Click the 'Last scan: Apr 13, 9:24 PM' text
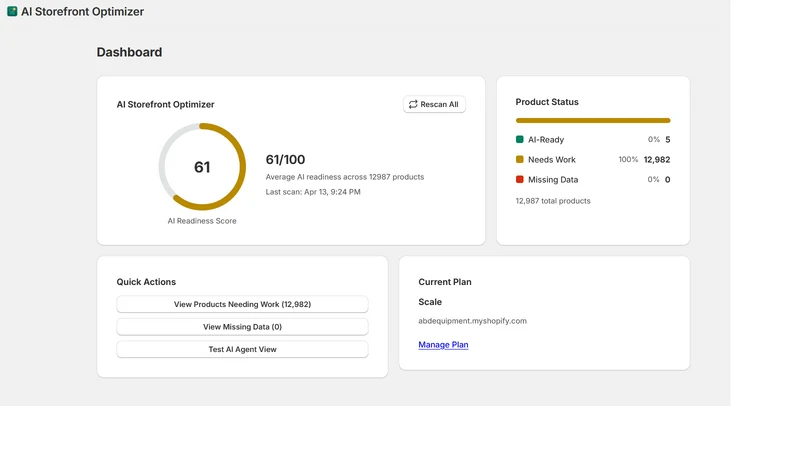This screenshot has height=450, width=800. pos(313,192)
